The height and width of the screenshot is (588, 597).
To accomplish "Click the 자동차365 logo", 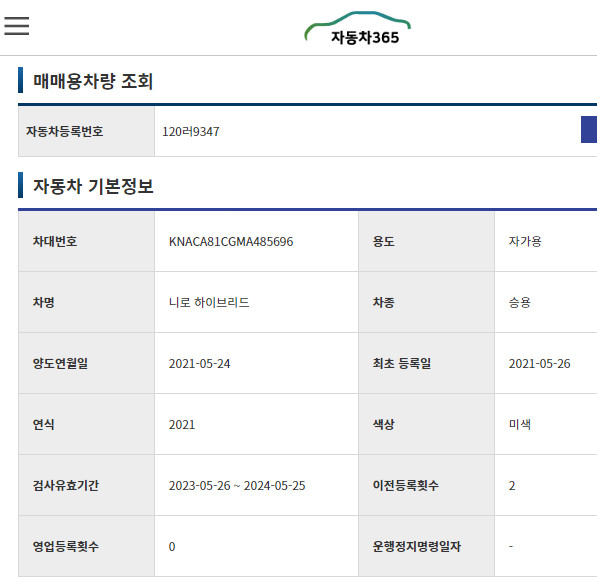I will [x=358, y=29].
